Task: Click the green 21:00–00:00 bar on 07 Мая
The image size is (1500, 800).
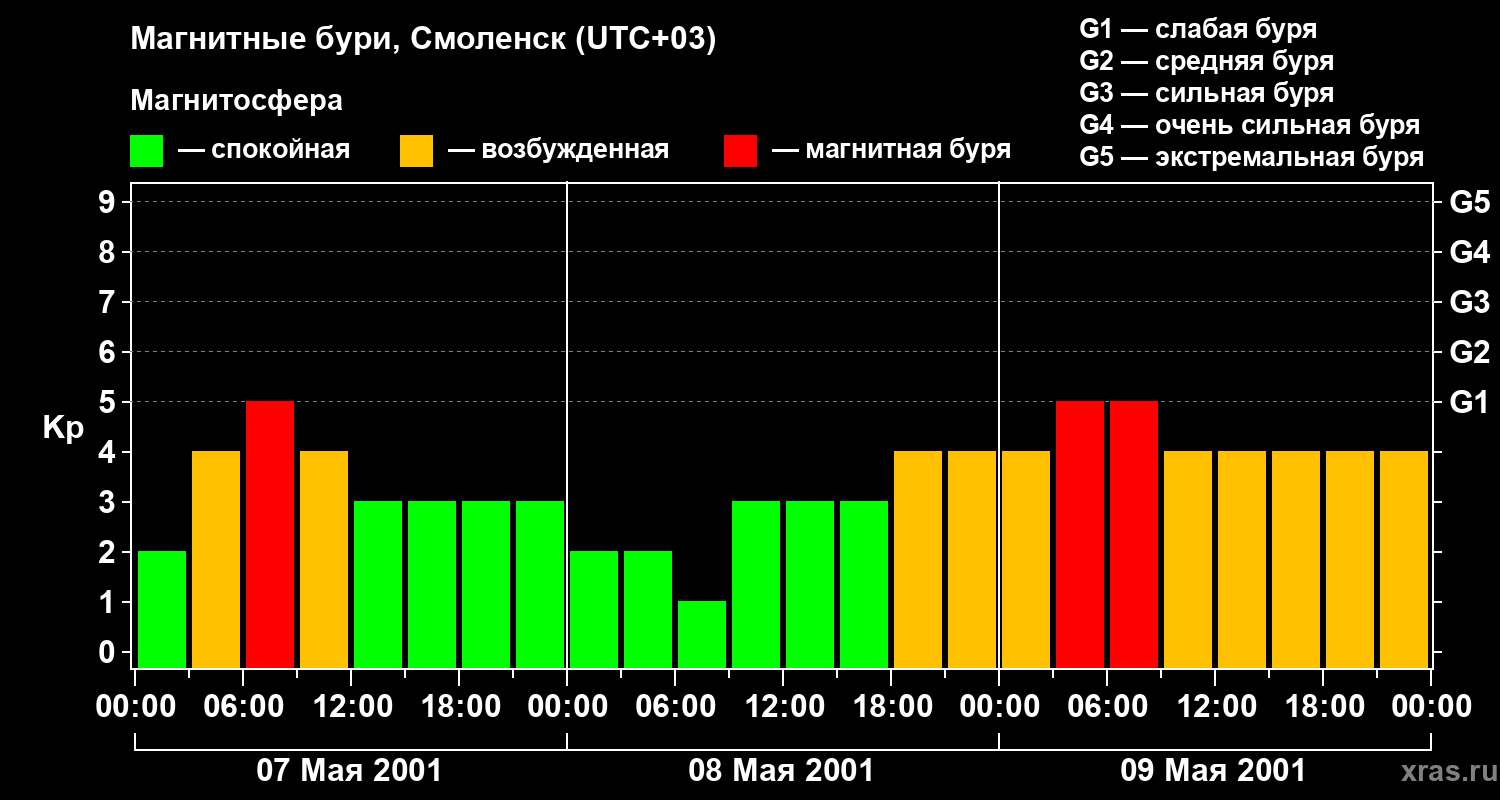Action: click(x=540, y=584)
